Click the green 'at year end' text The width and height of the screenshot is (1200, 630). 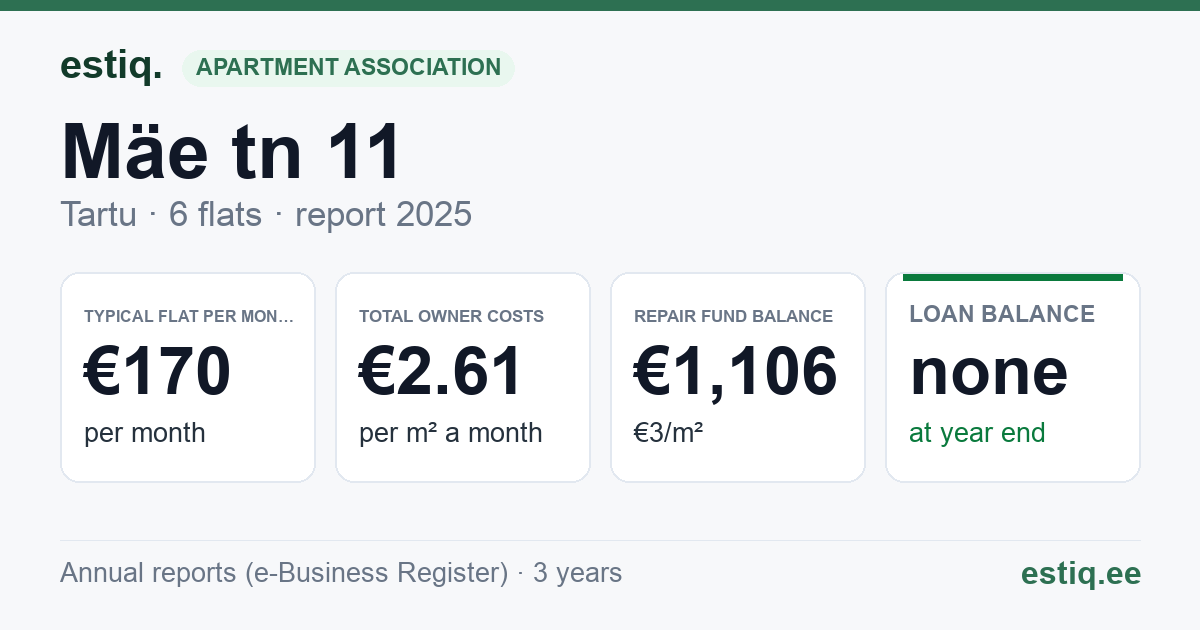coord(977,433)
